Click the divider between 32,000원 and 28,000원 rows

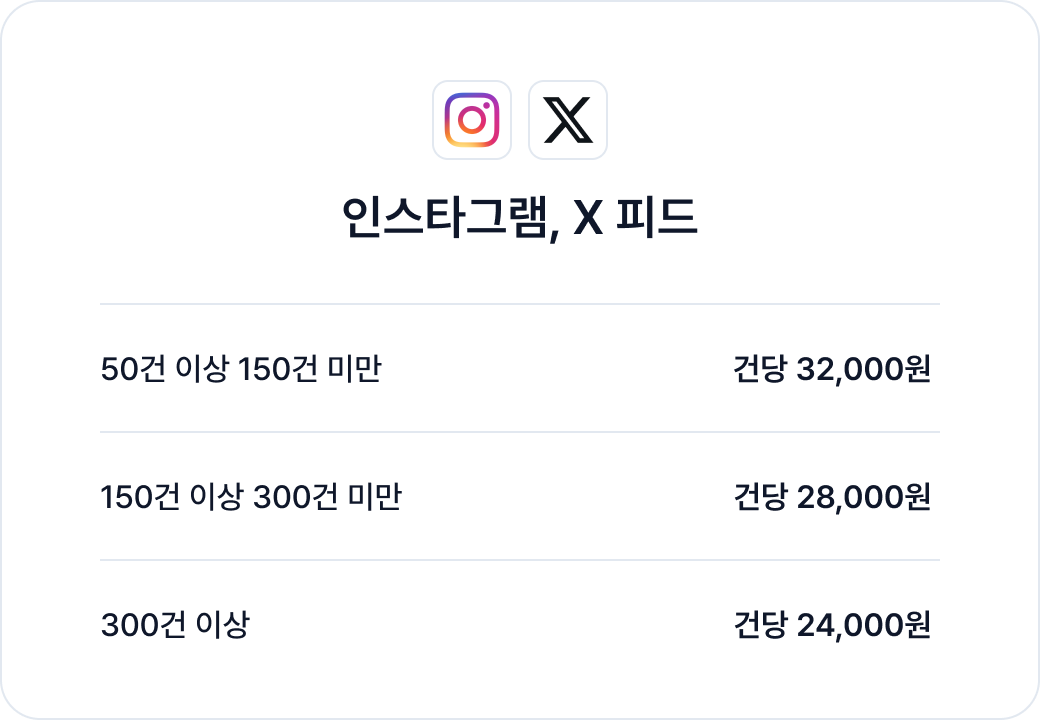520,432
